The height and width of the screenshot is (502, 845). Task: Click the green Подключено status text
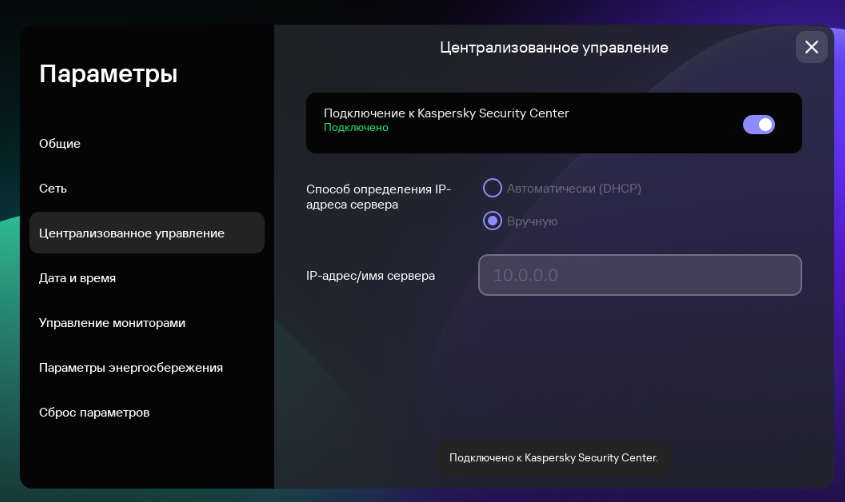coord(356,128)
